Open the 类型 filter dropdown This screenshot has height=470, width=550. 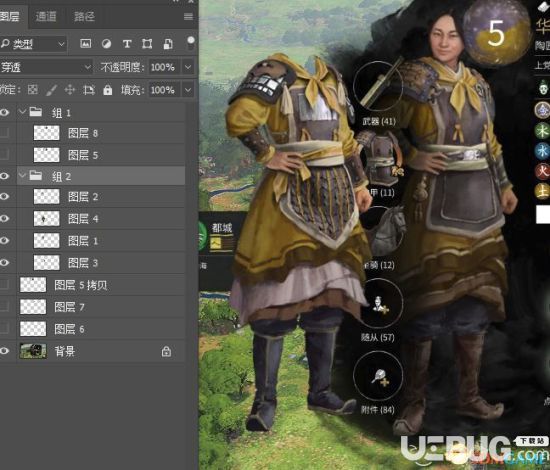33,44
